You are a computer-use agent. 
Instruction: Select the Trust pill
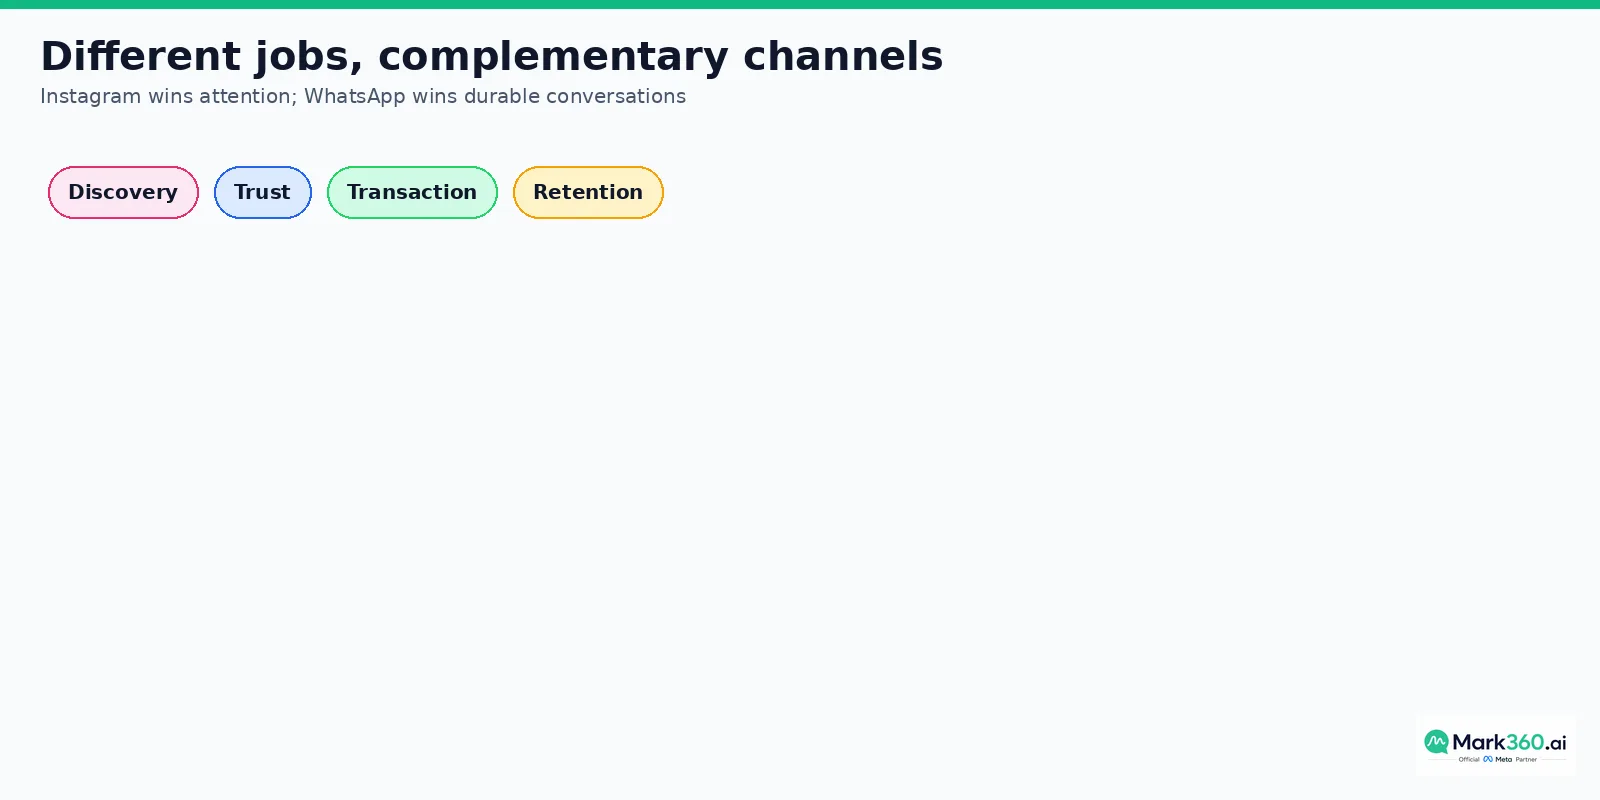263,192
